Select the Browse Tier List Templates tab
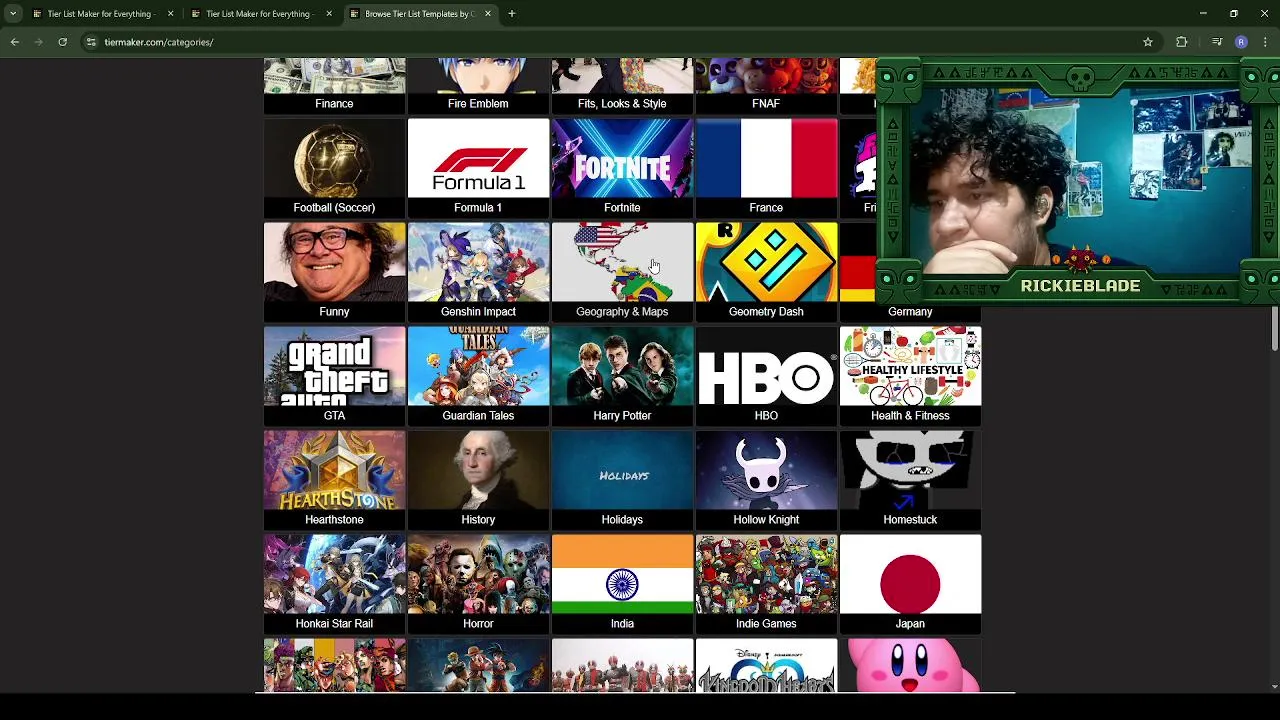This screenshot has width=1280, height=720. [418, 14]
